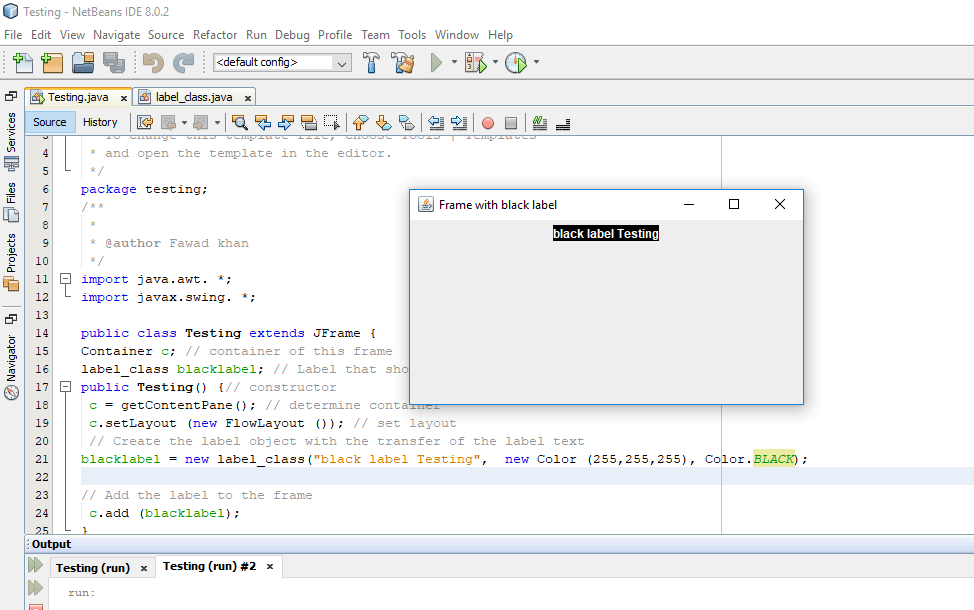The image size is (974, 610).
Task: Open the default config dropdown
Action: 341,62
